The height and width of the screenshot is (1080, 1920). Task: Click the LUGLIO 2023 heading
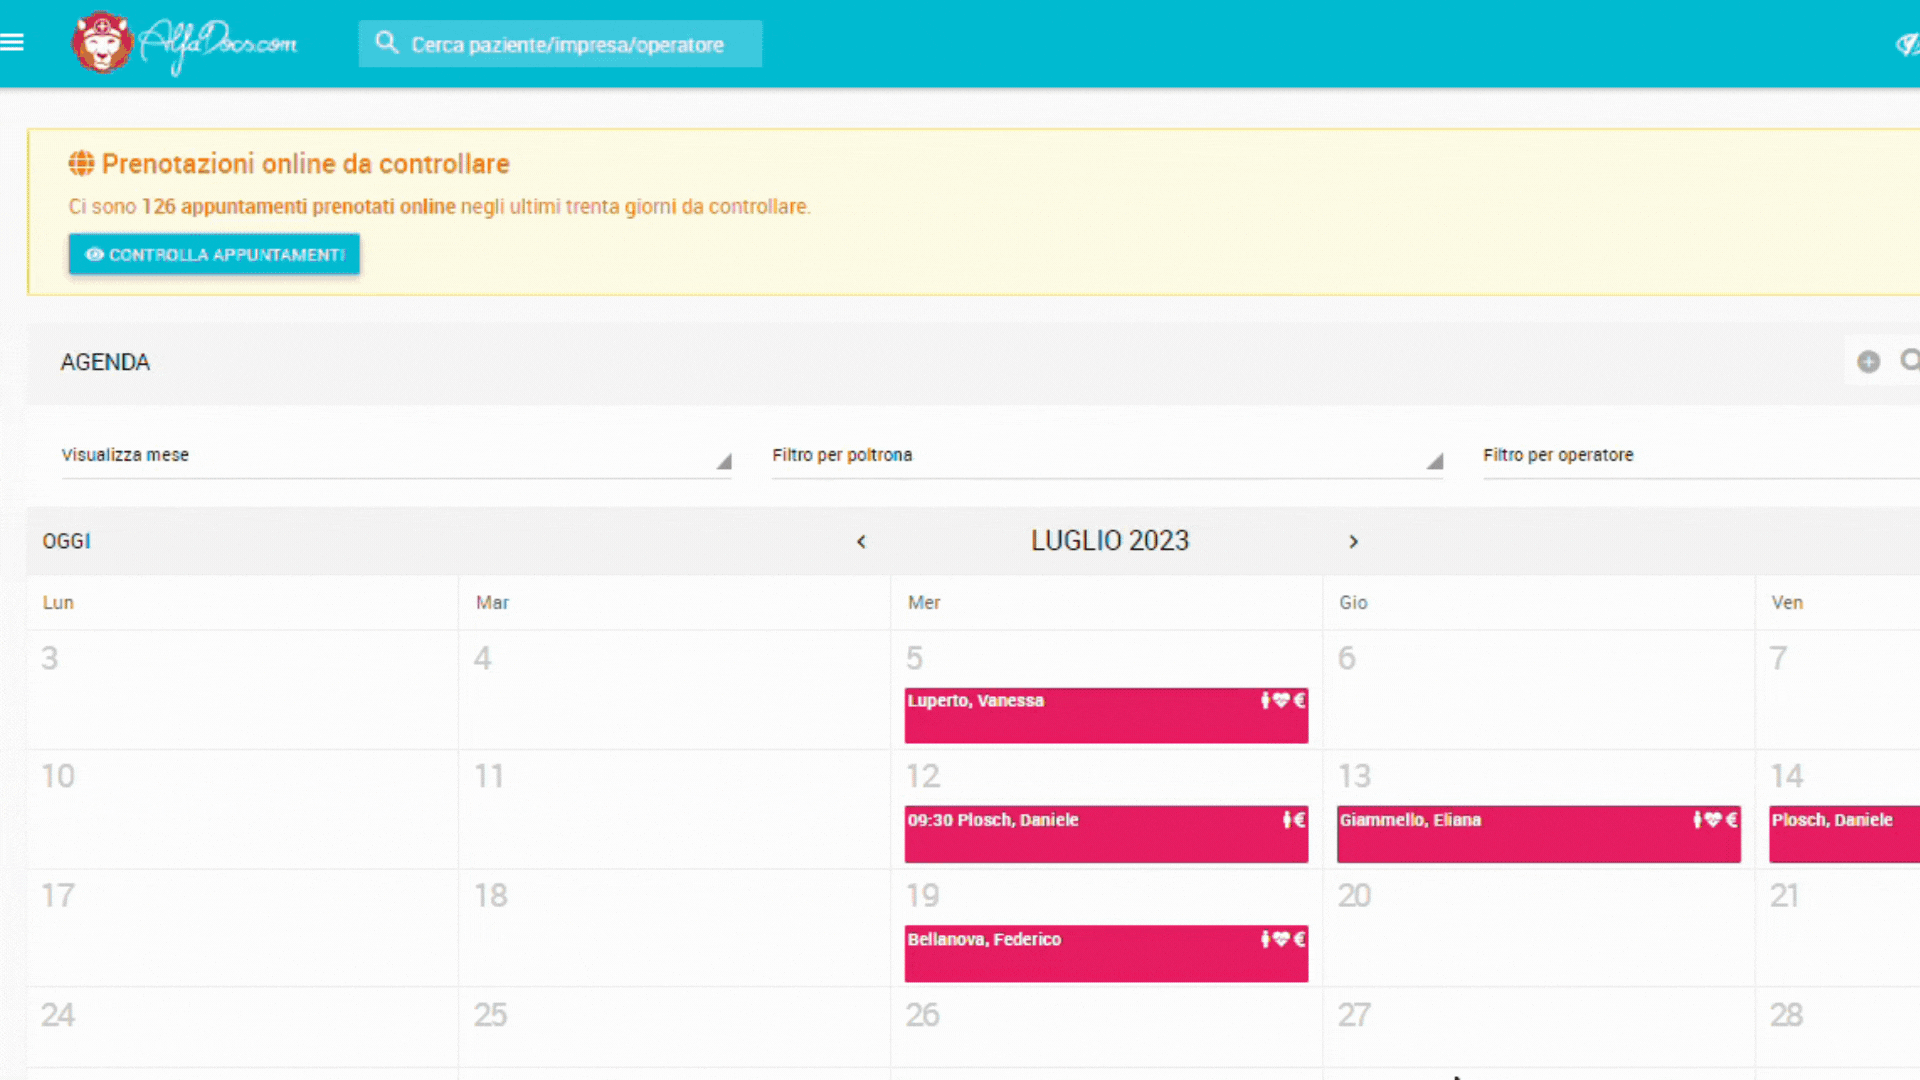[1110, 541]
